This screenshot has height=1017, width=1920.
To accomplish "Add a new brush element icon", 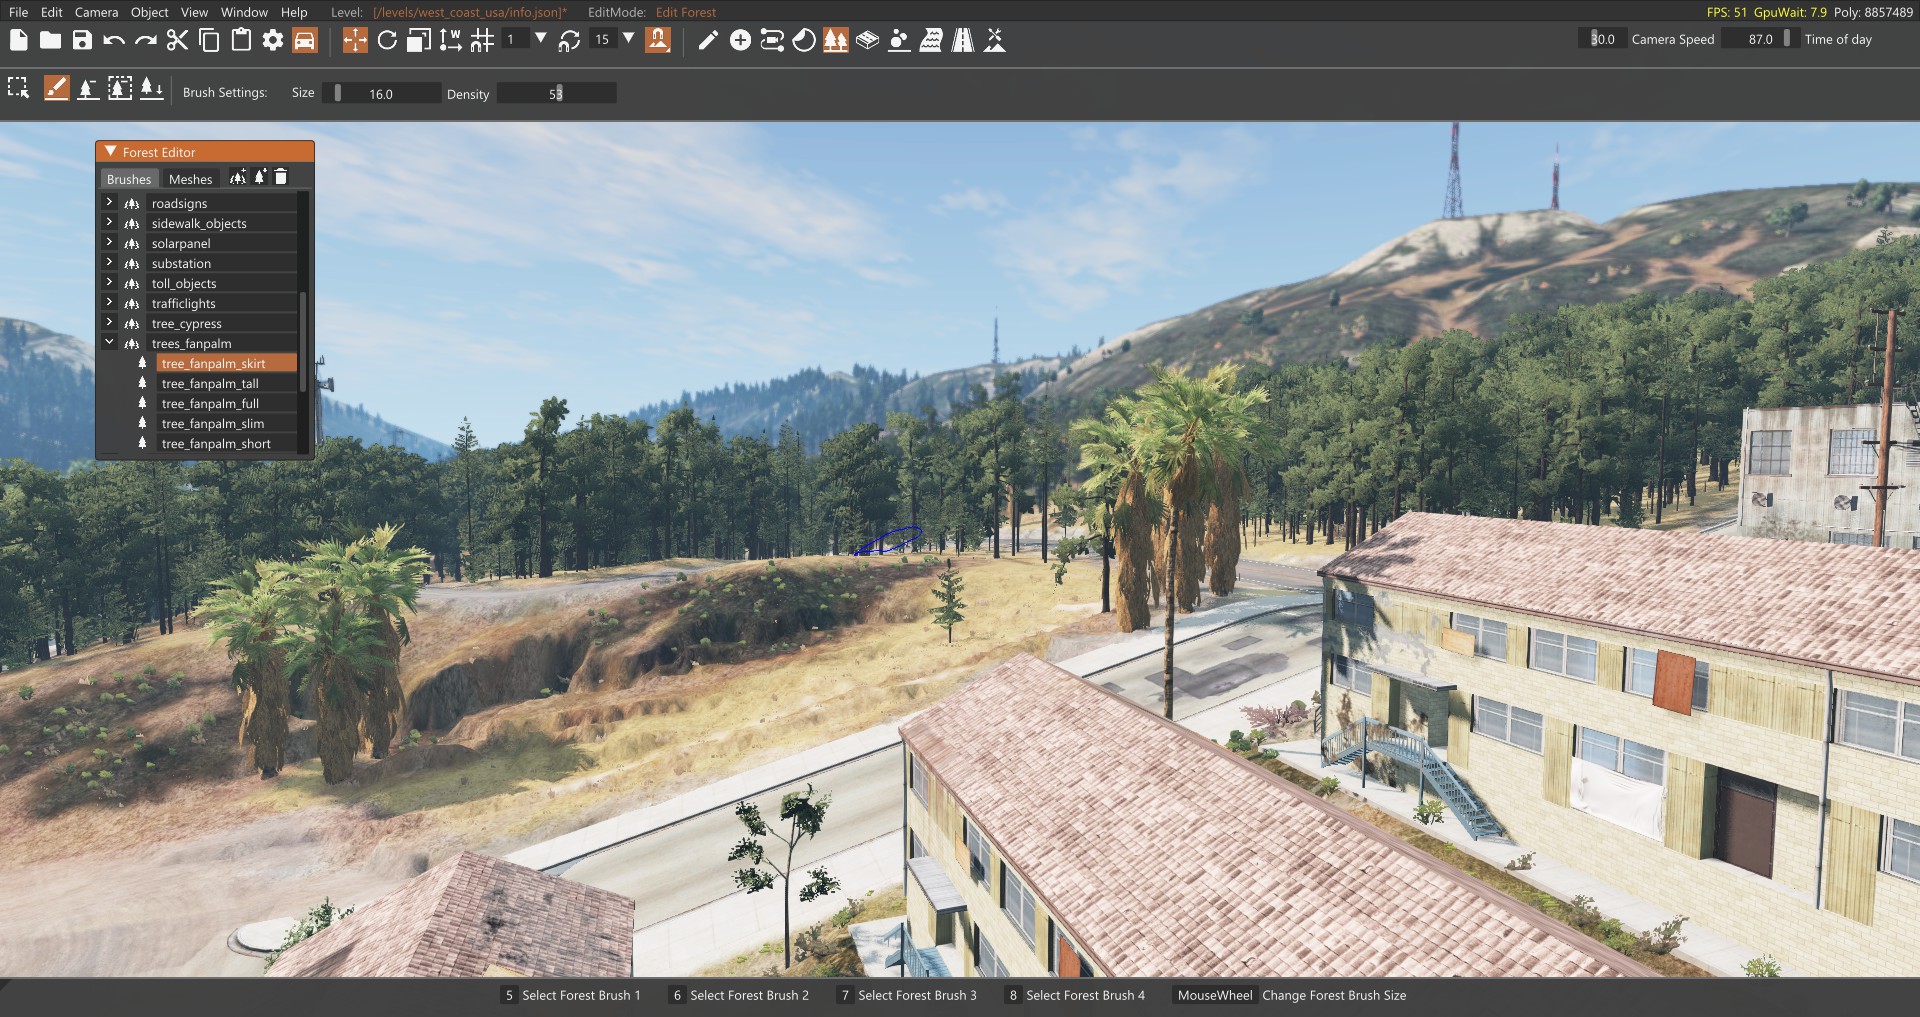I will (260, 177).
